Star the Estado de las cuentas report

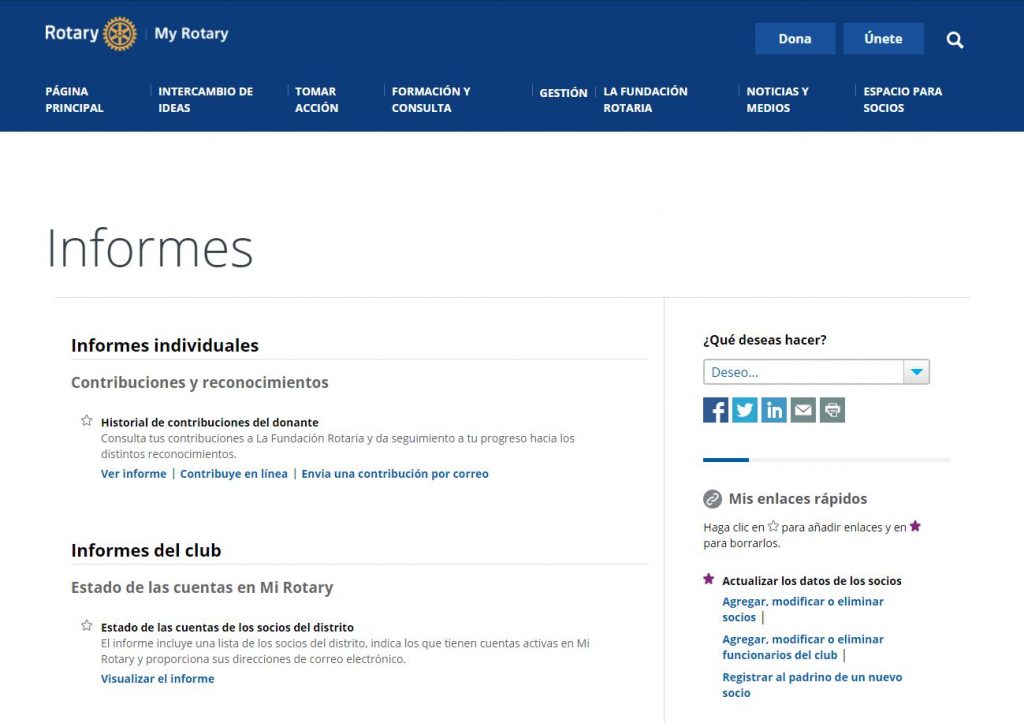click(x=87, y=626)
